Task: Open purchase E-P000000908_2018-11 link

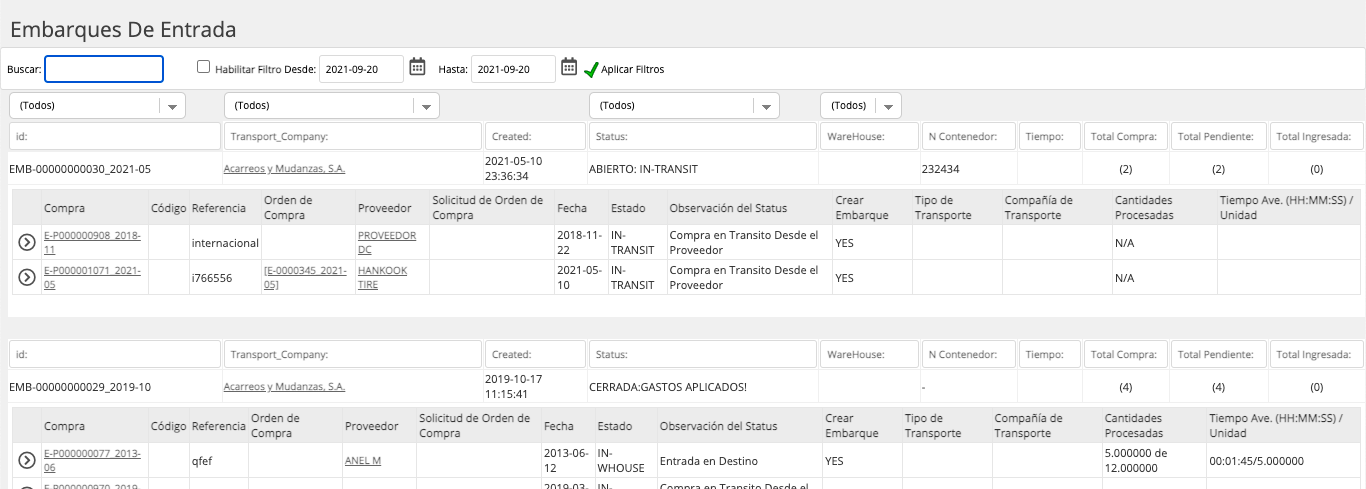Action: coord(93,242)
